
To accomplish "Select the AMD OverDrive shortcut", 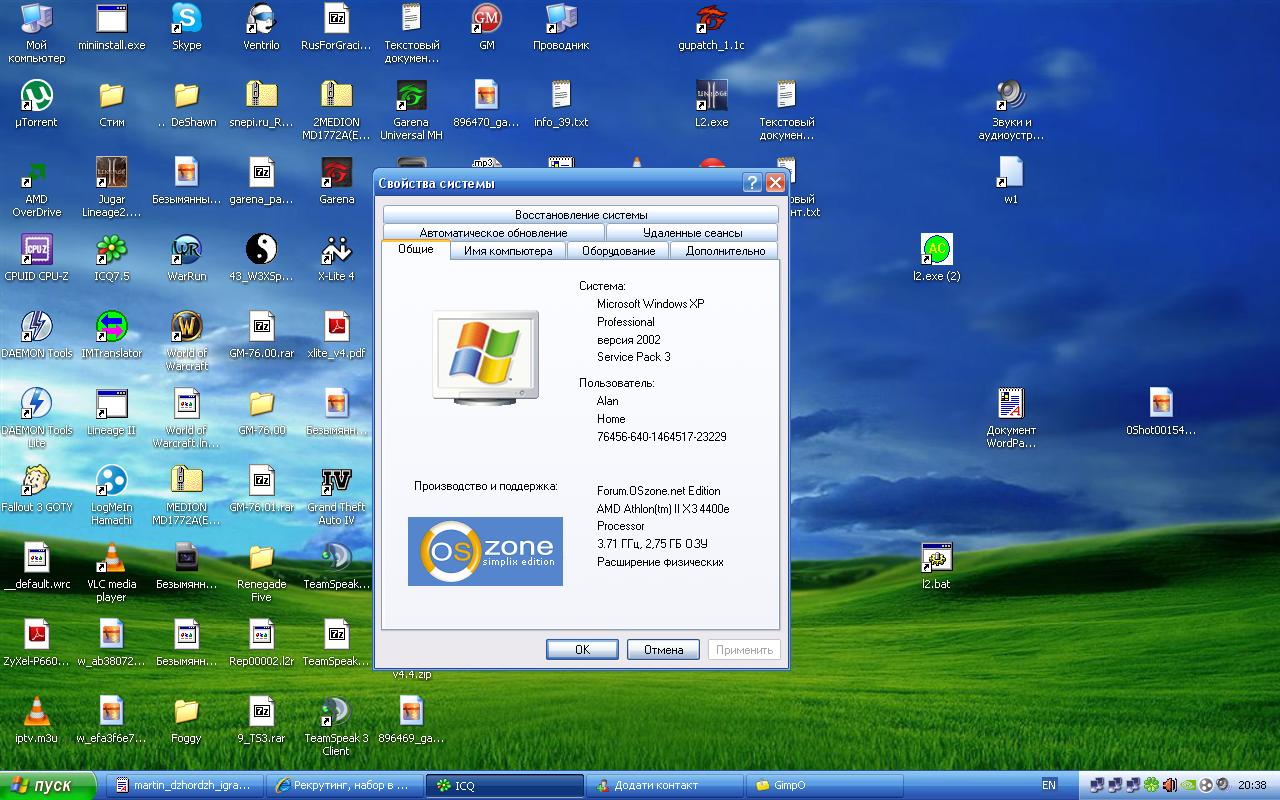I will [36, 187].
